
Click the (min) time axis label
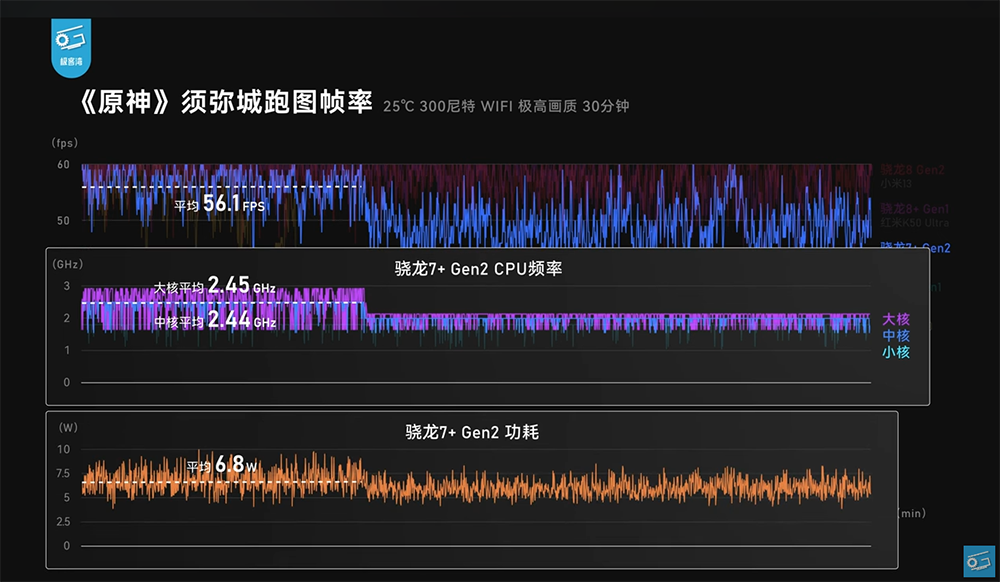910,513
